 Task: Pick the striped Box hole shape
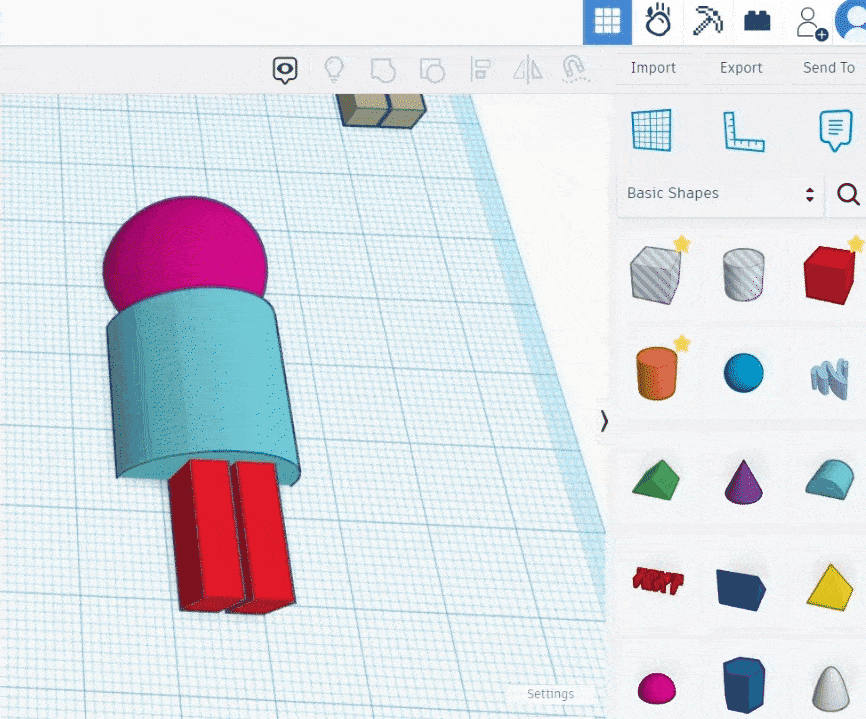656,275
